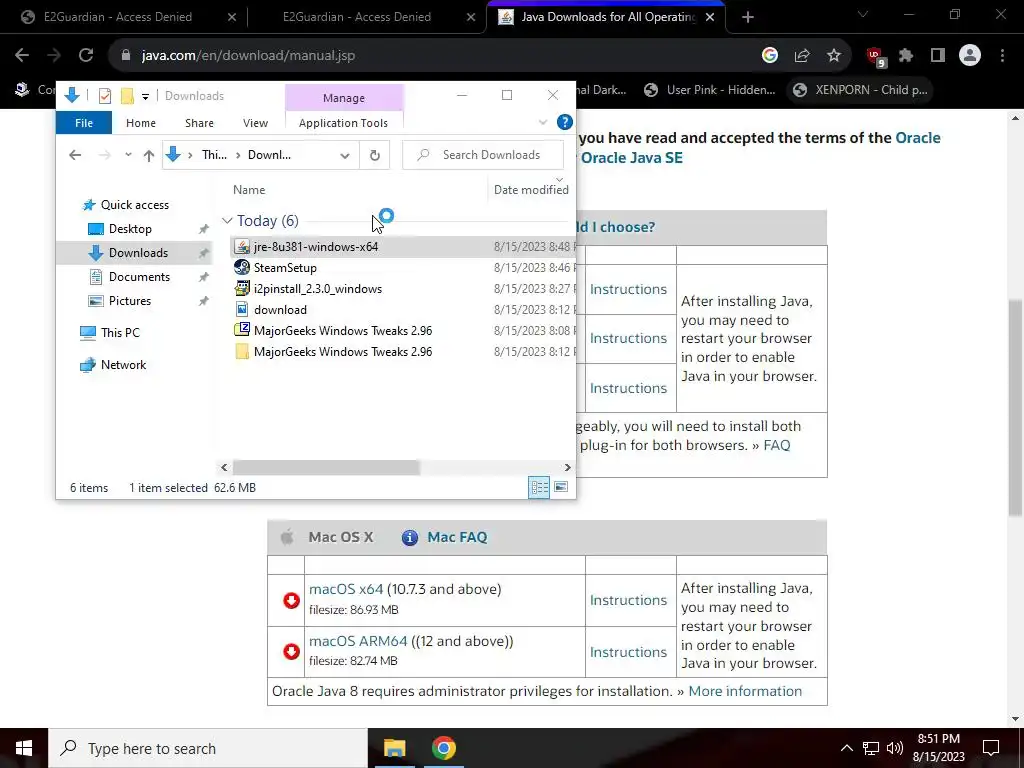Click Explorer's New folder quick access icon
1024x768 pixels.
(x=127, y=96)
